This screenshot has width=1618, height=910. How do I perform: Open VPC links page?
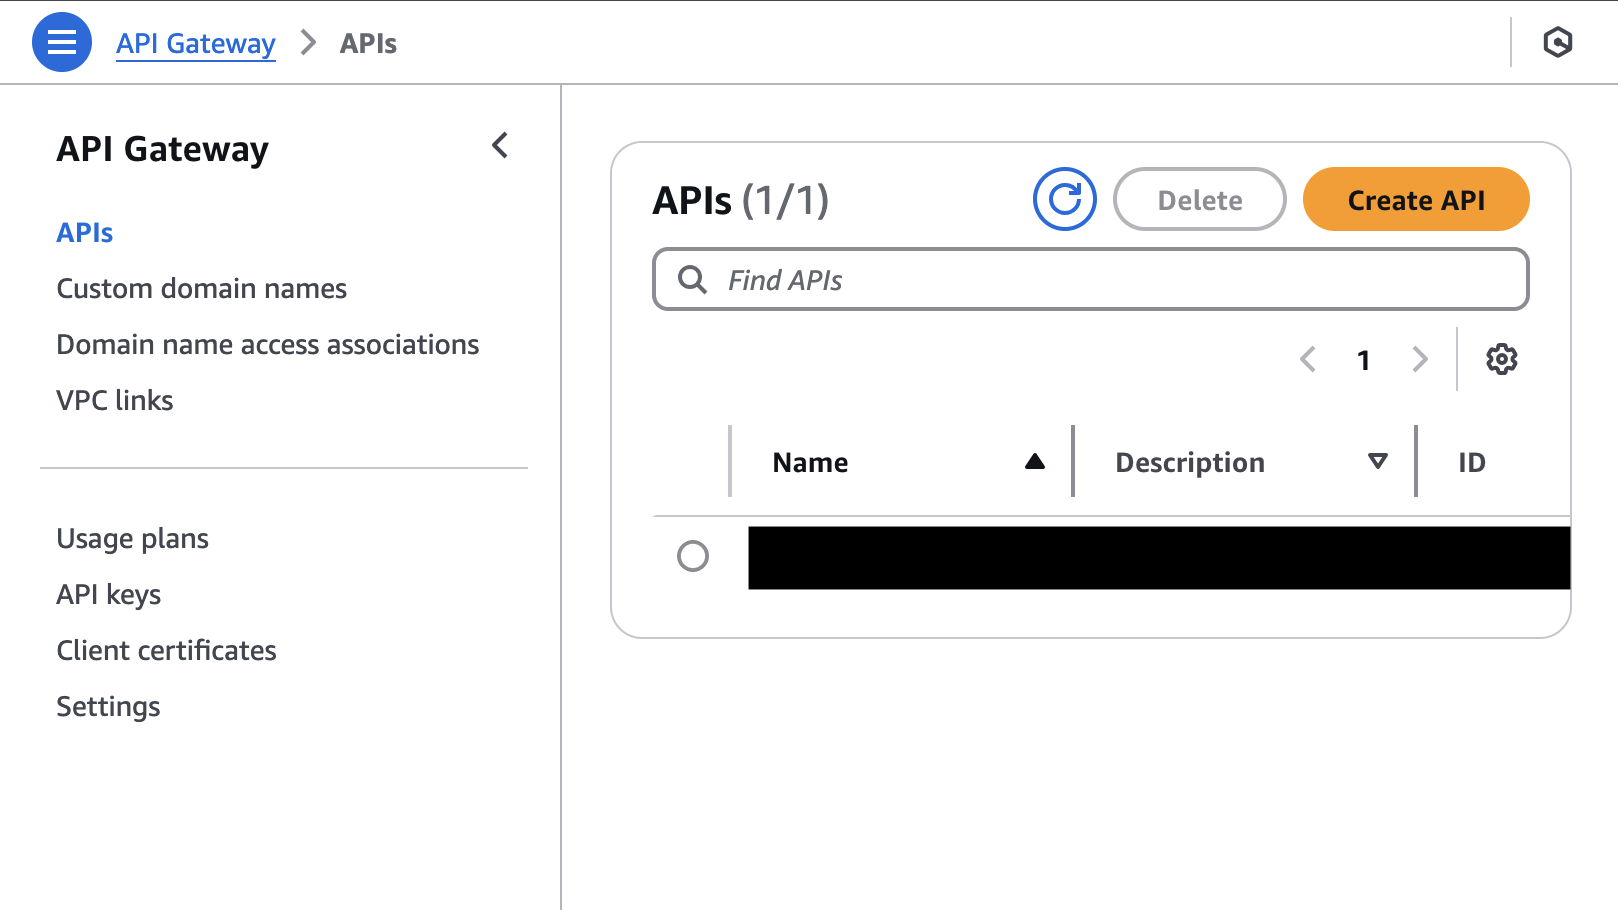(115, 400)
